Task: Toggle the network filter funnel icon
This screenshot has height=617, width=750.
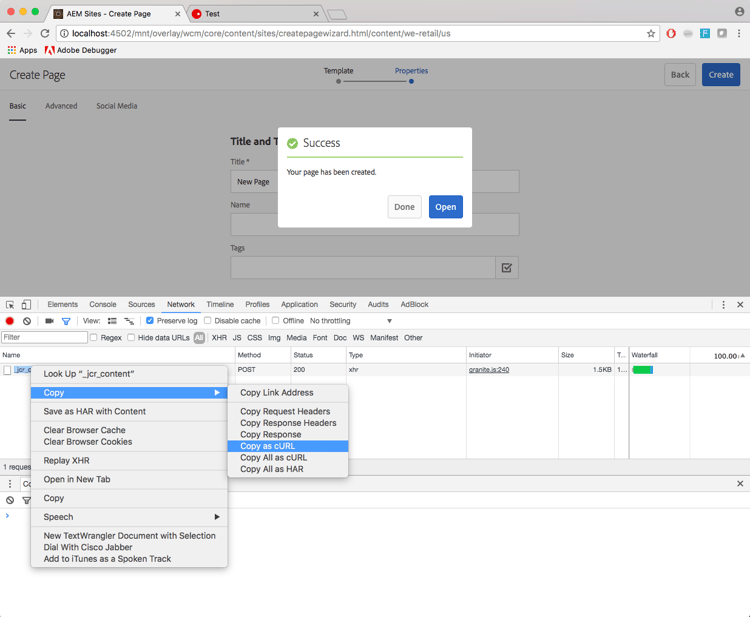Action: (66, 321)
